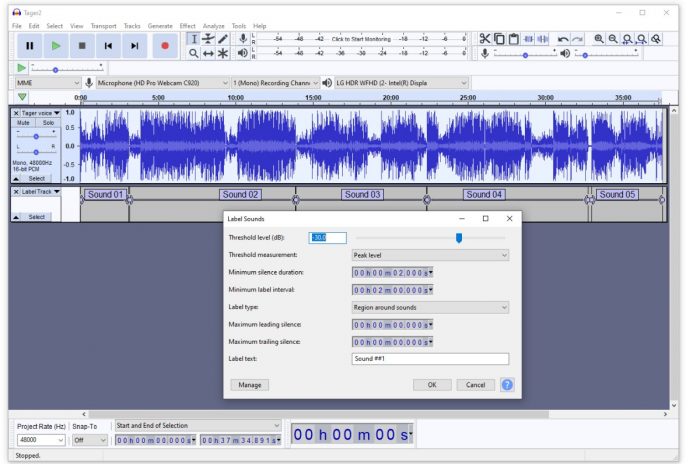This screenshot has height=464, width=700.
Task: Click the Threshold level slider handle
Action: pyautogui.click(x=459, y=238)
